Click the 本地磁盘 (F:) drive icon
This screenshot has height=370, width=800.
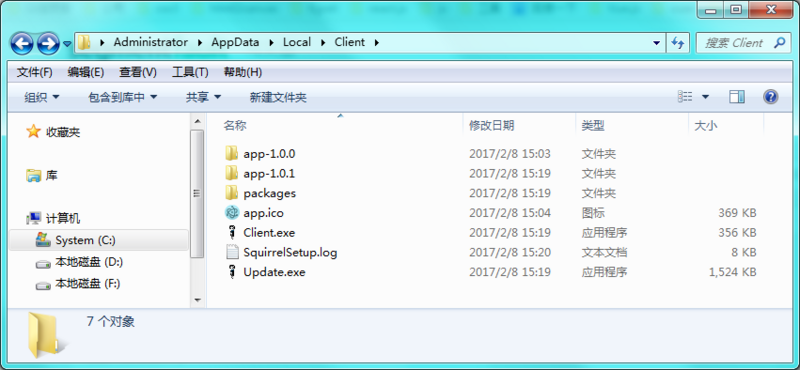[43, 285]
